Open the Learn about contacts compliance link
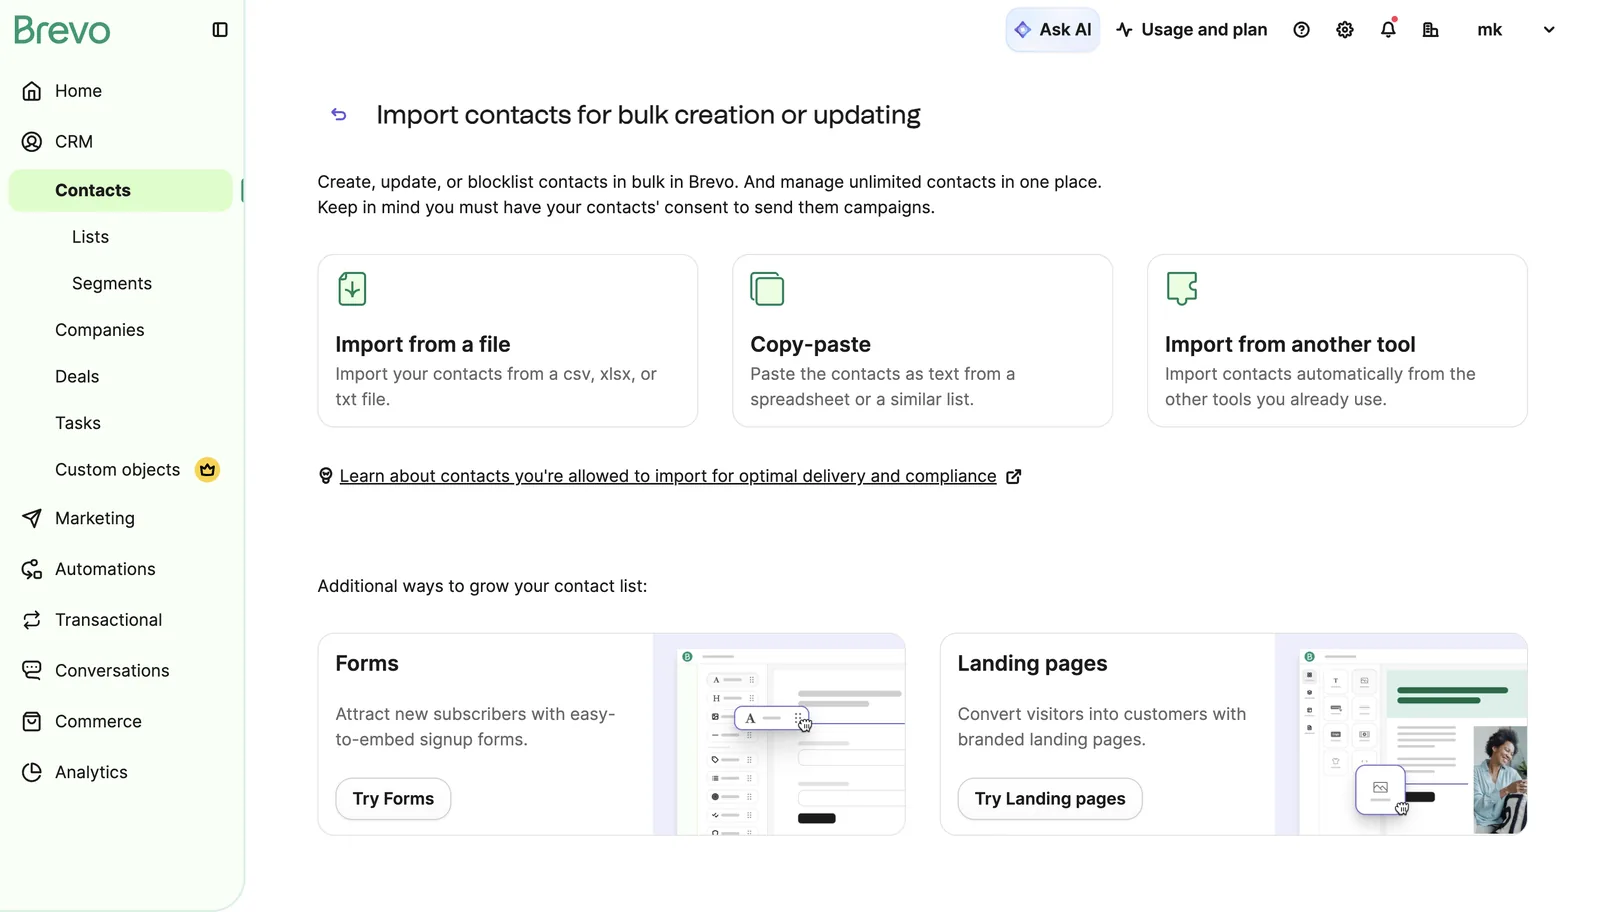Image resolution: width=1600 pixels, height=912 pixels. point(668,477)
